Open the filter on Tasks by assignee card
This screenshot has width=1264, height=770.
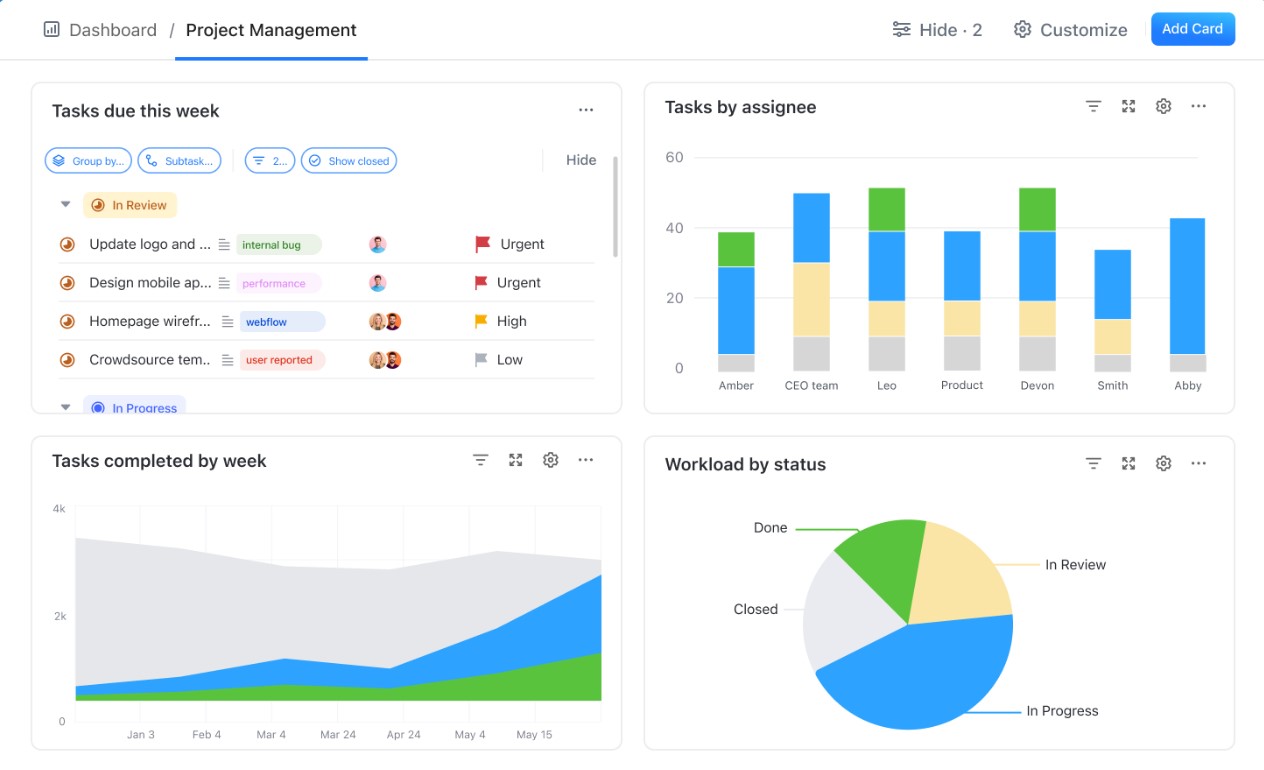point(1093,105)
